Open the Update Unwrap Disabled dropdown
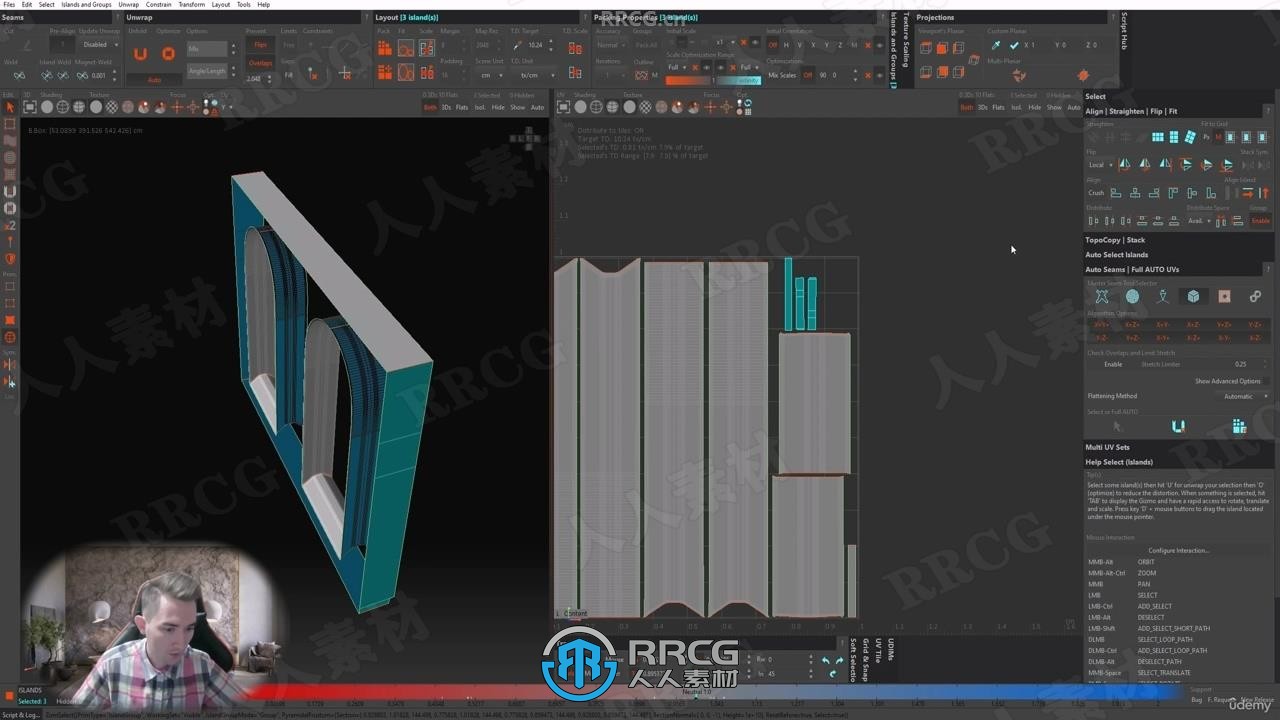This screenshot has height=720, width=1280. (x=98, y=45)
